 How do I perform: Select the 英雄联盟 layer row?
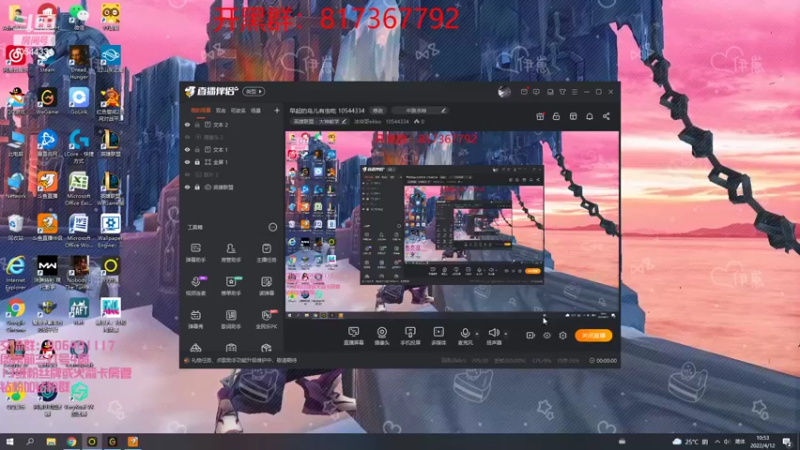(x=232, y=187)
